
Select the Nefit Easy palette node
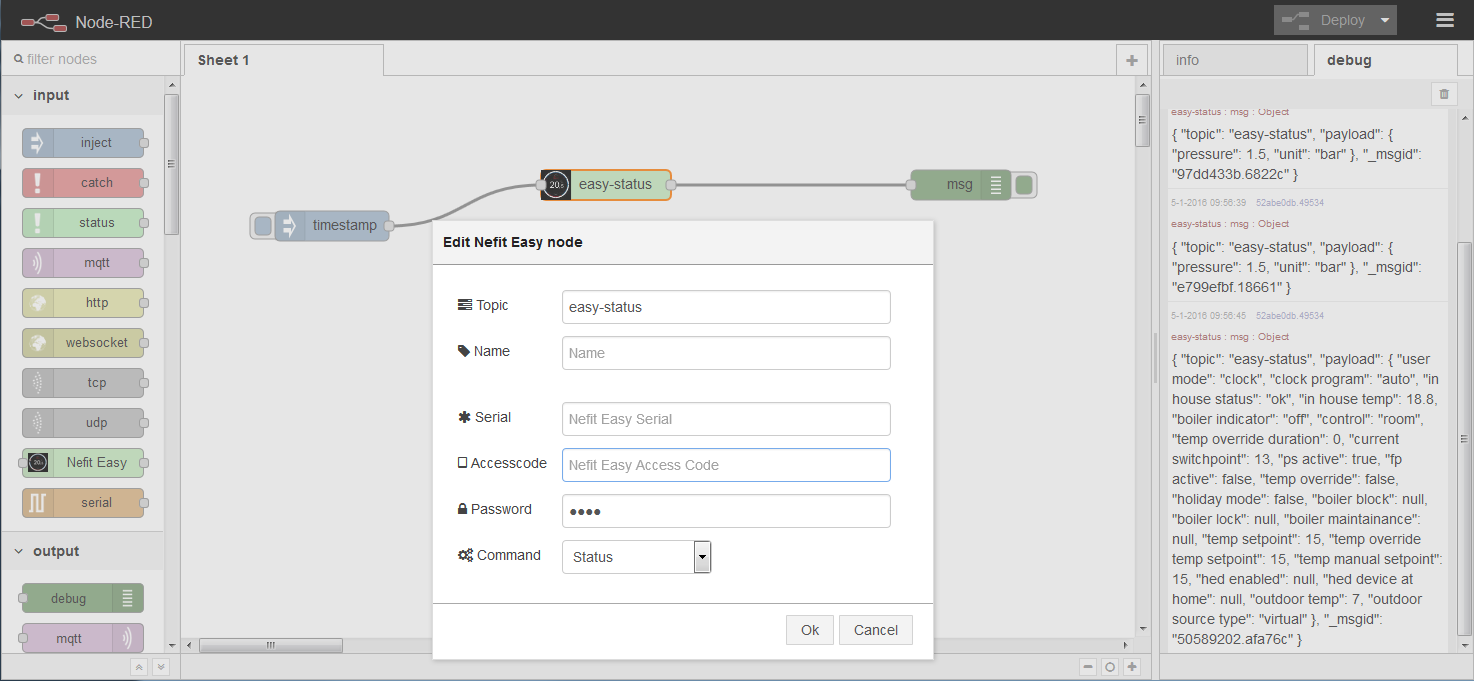click(x=83, y=463)
